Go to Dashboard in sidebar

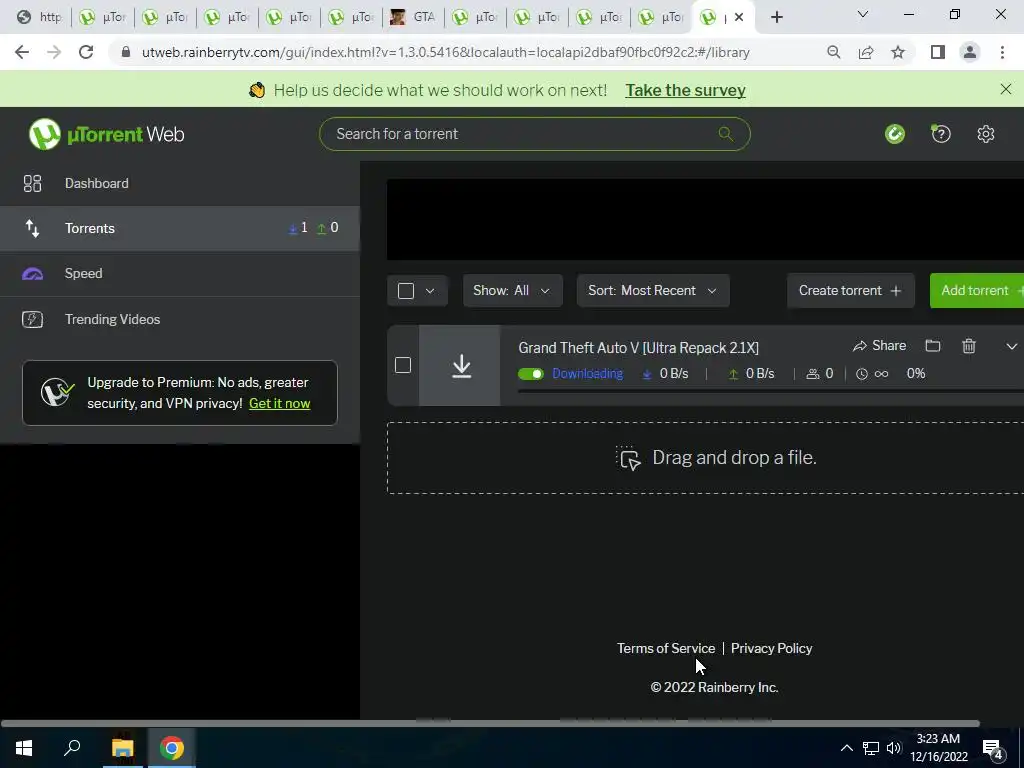point(180,184)
